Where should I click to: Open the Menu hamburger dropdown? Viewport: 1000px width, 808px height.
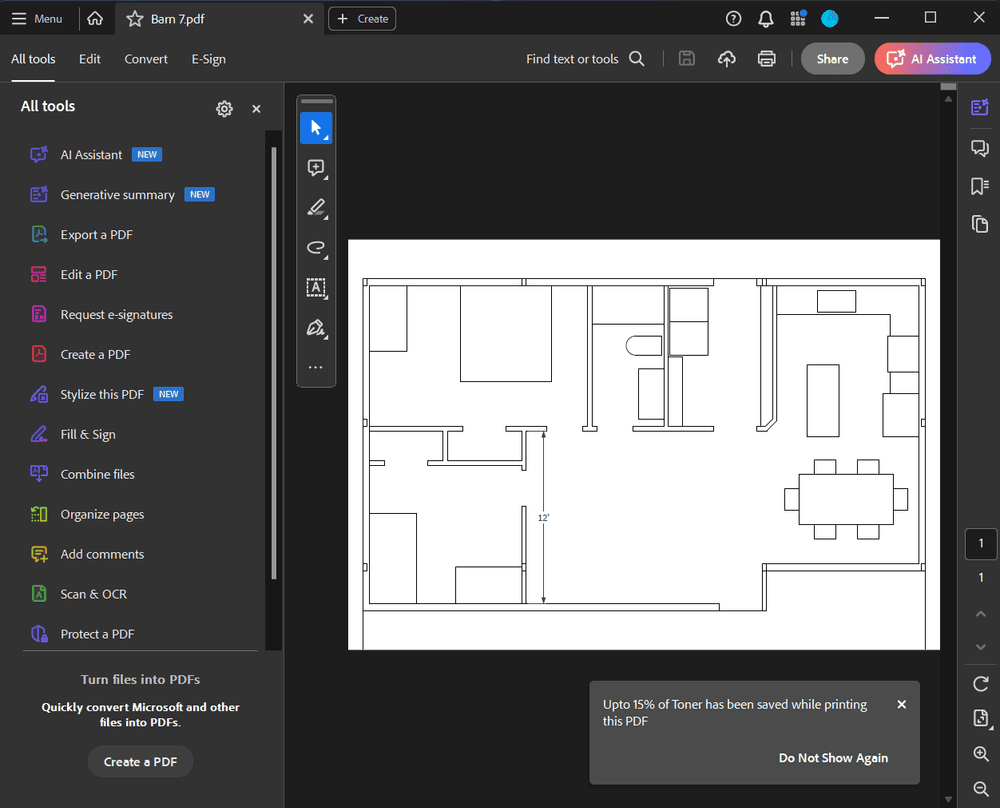37,19
